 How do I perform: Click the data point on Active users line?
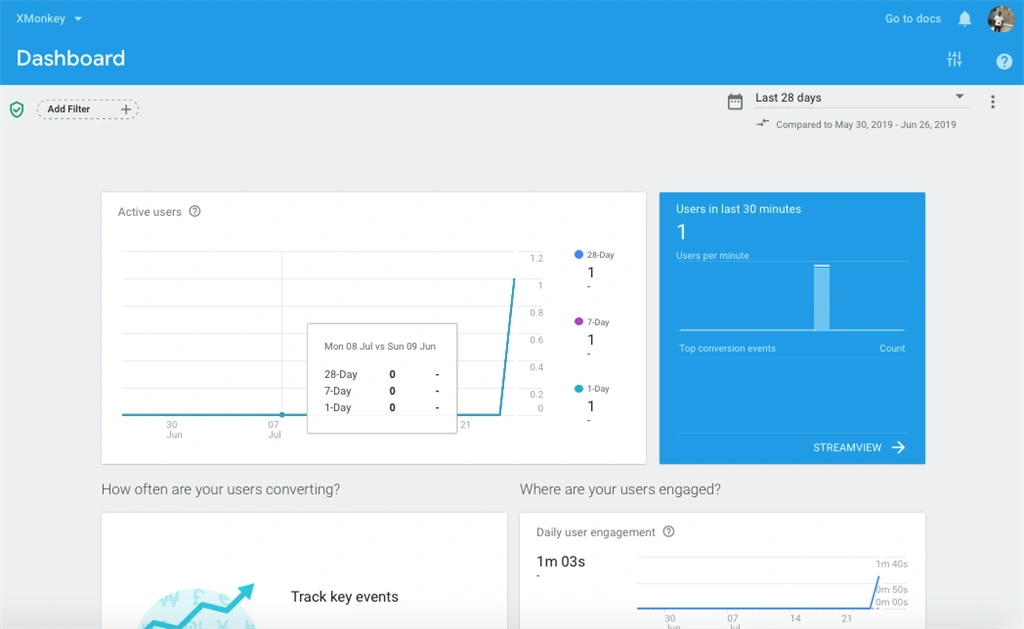[x=281, y=415]
